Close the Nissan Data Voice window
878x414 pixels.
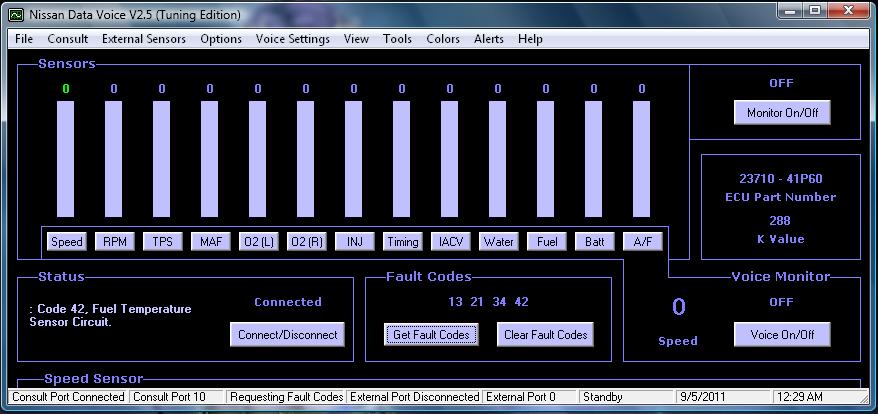(847, 10)
